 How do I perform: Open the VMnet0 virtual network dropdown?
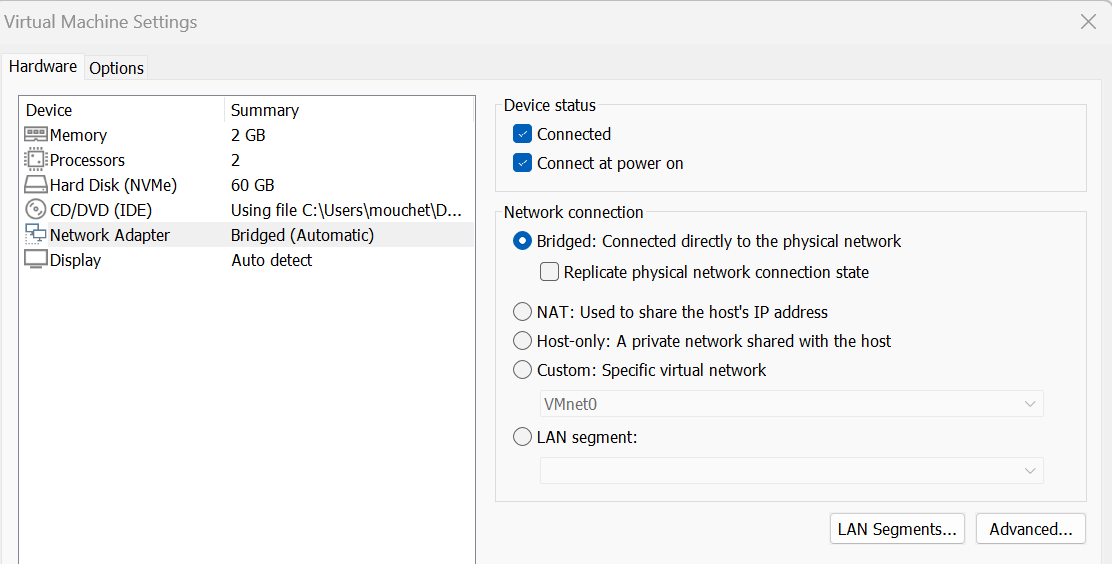tap(791, 404)
